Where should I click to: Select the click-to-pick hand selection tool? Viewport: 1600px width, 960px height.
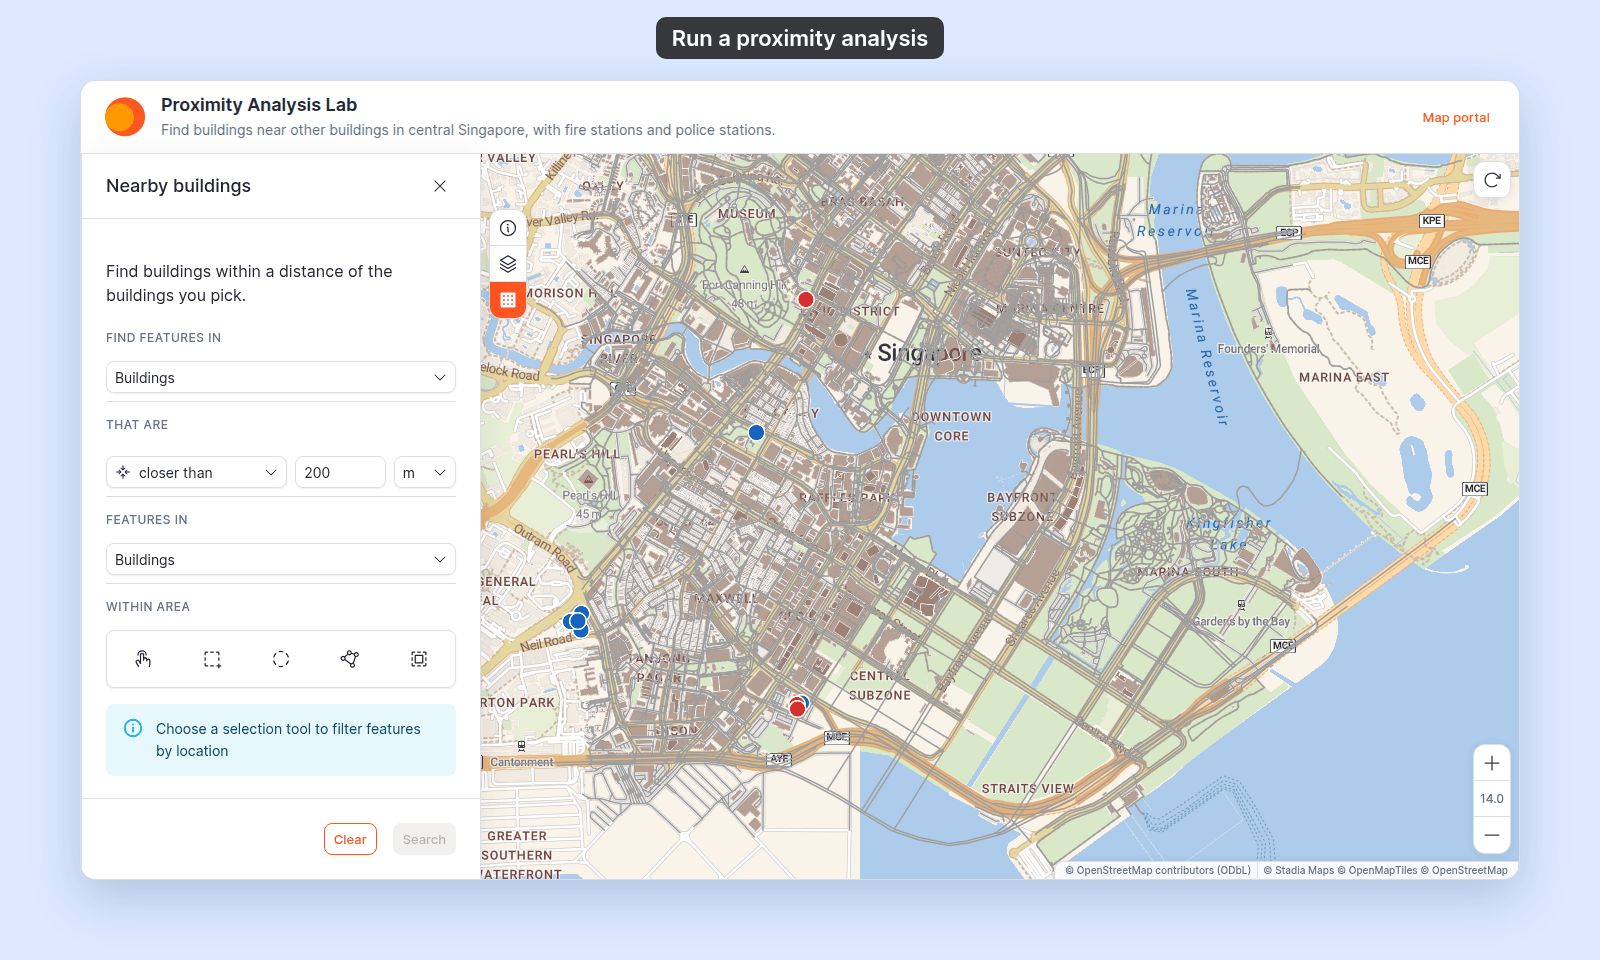(x=143, y=659)
